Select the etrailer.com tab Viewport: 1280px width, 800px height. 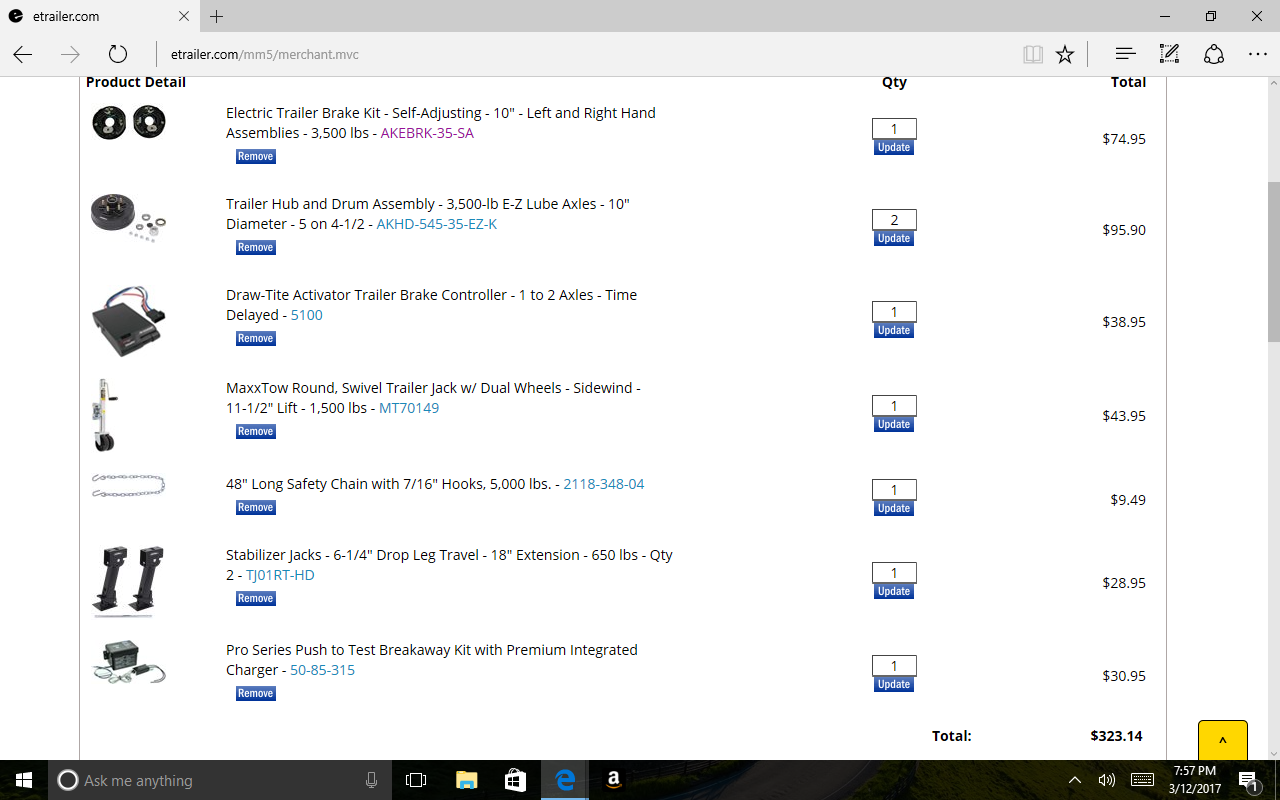tap(100, 16)
